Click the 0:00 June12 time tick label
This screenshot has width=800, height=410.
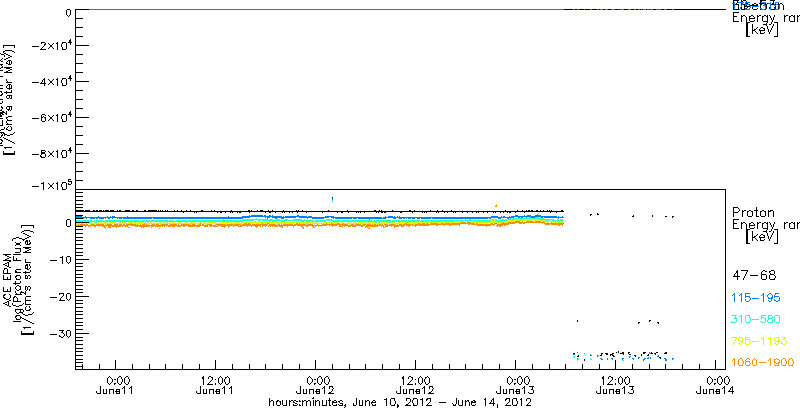coord(316,386)
